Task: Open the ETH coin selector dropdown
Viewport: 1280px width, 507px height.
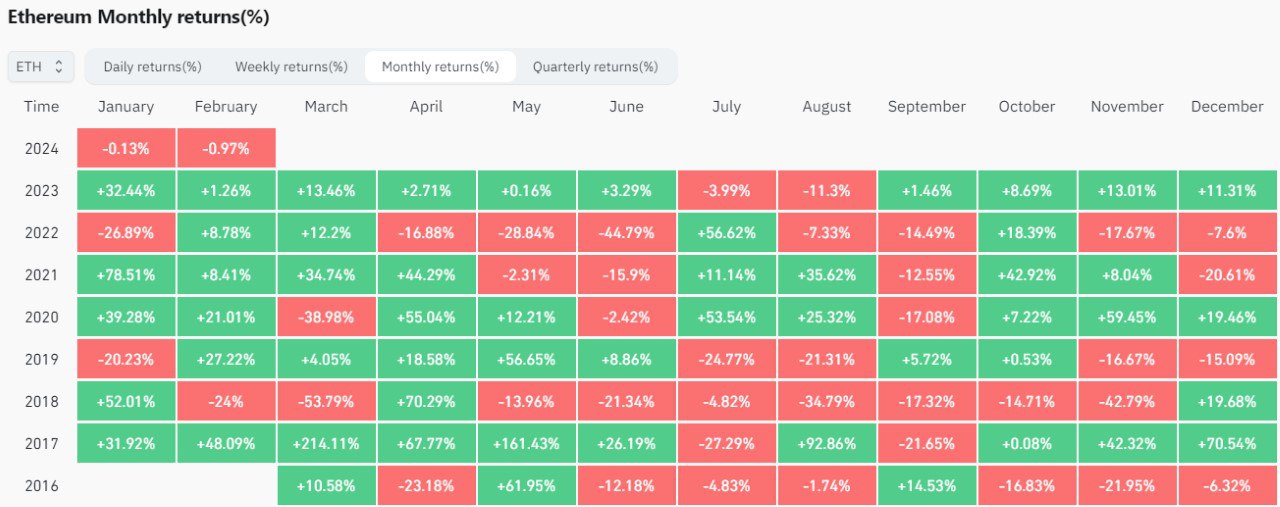Action: tap(41, 67)
